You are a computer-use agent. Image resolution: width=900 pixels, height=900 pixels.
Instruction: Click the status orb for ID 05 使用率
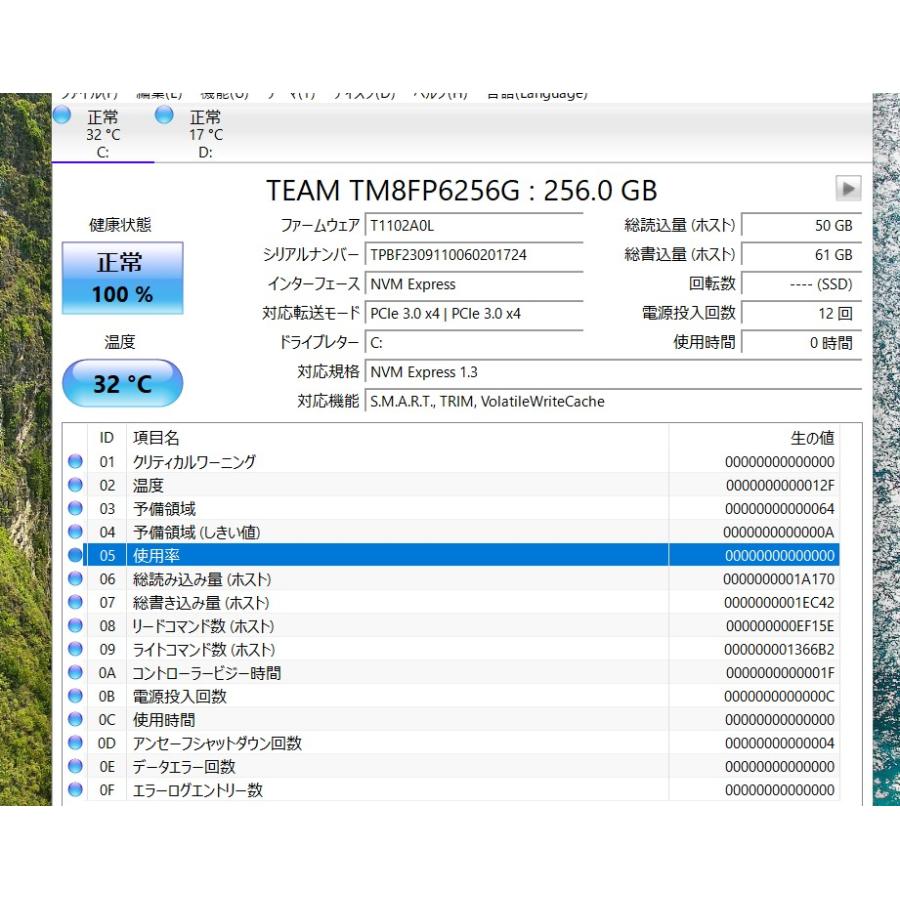[75, 555]
